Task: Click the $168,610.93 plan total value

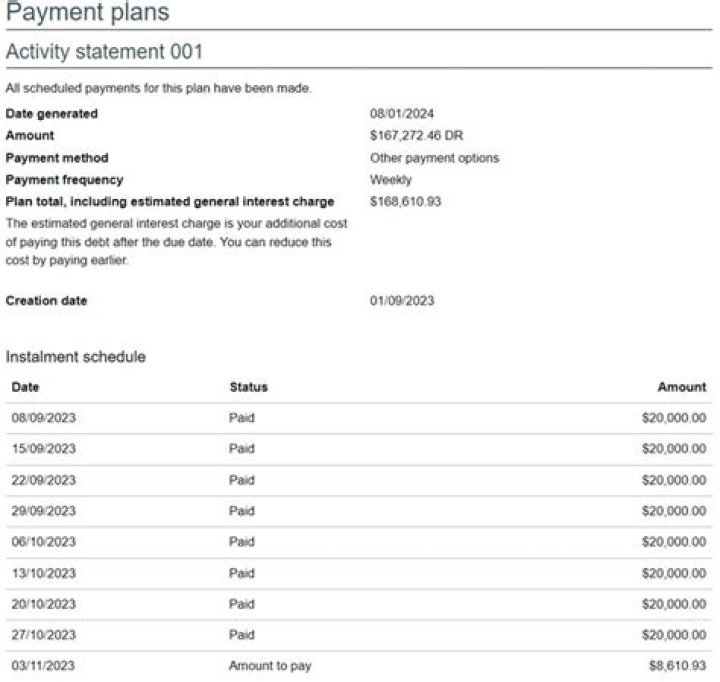Action: click(405, 202)
